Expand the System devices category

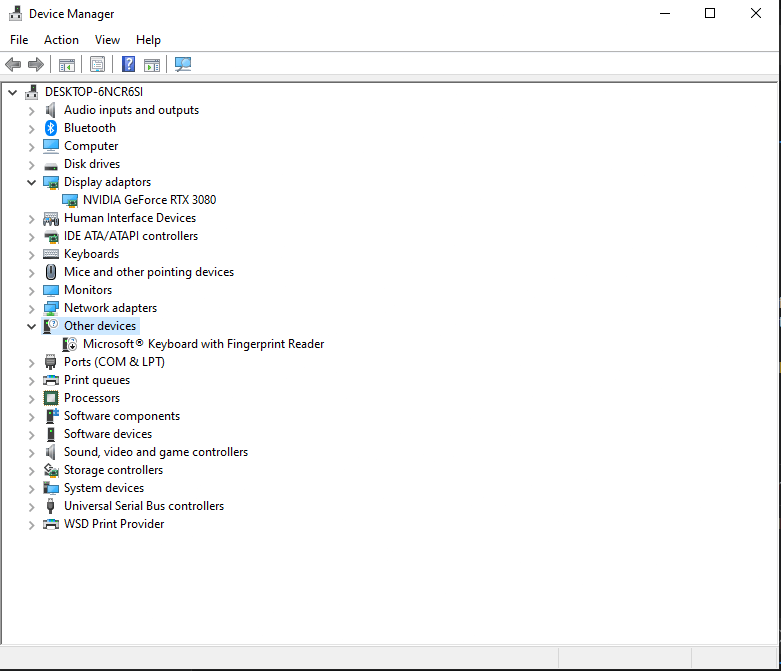31,489
